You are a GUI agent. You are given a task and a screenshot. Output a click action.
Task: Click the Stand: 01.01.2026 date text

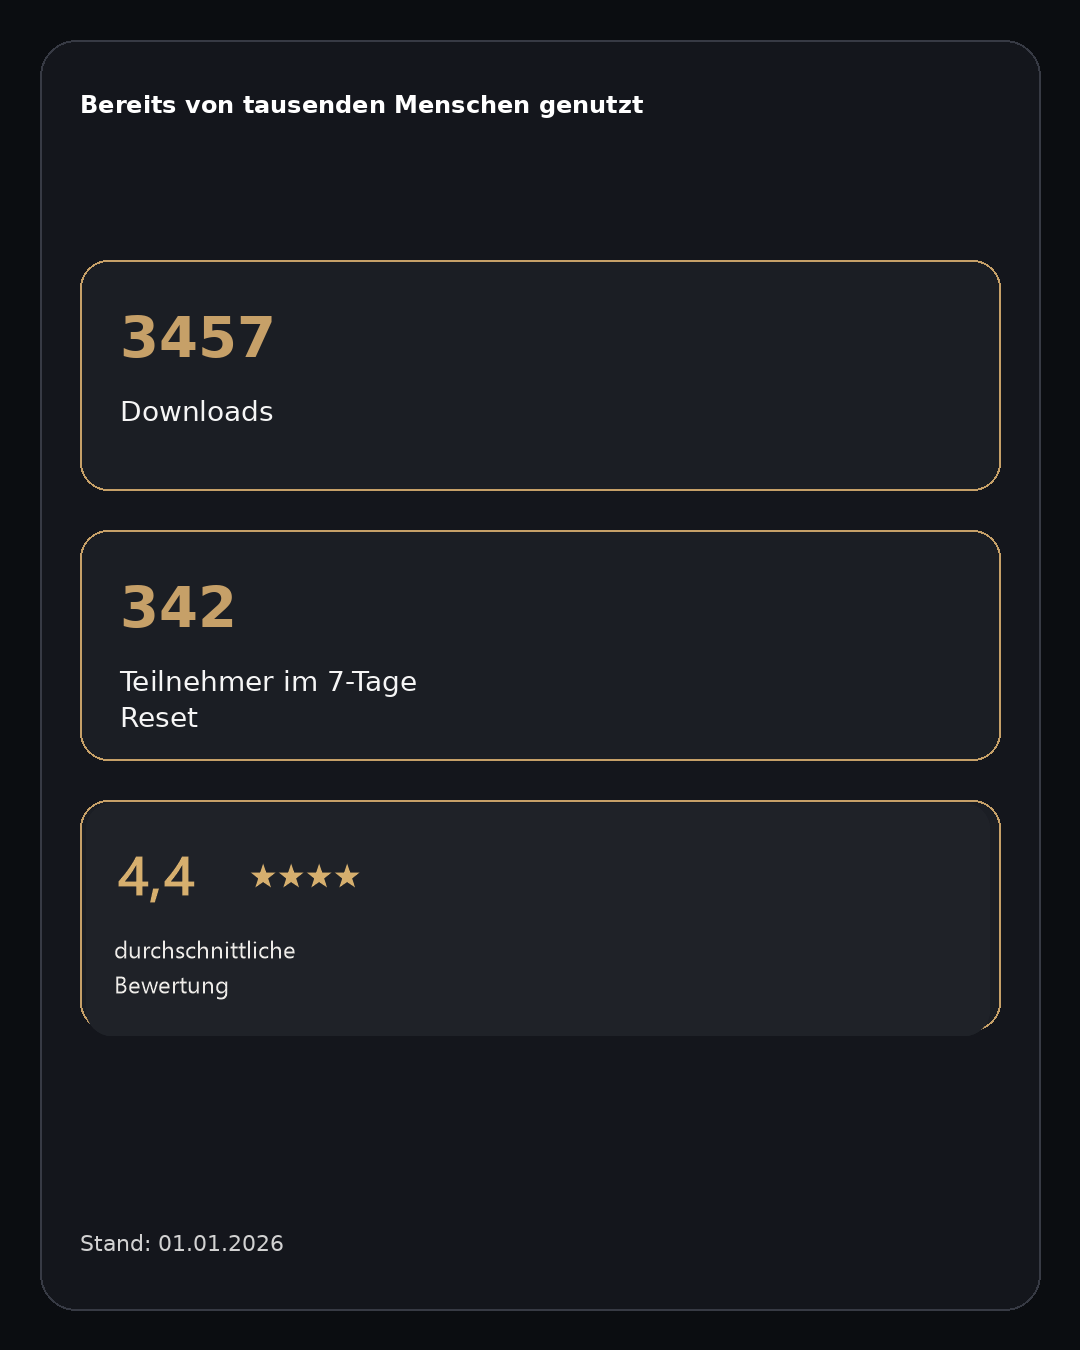tap(181, 1244)
